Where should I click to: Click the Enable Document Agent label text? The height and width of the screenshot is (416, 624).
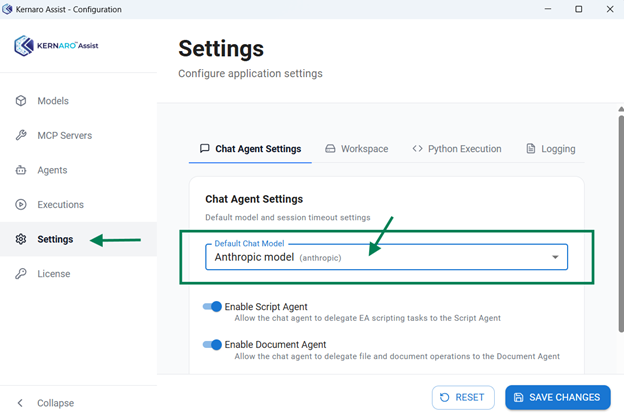point(275,344)
